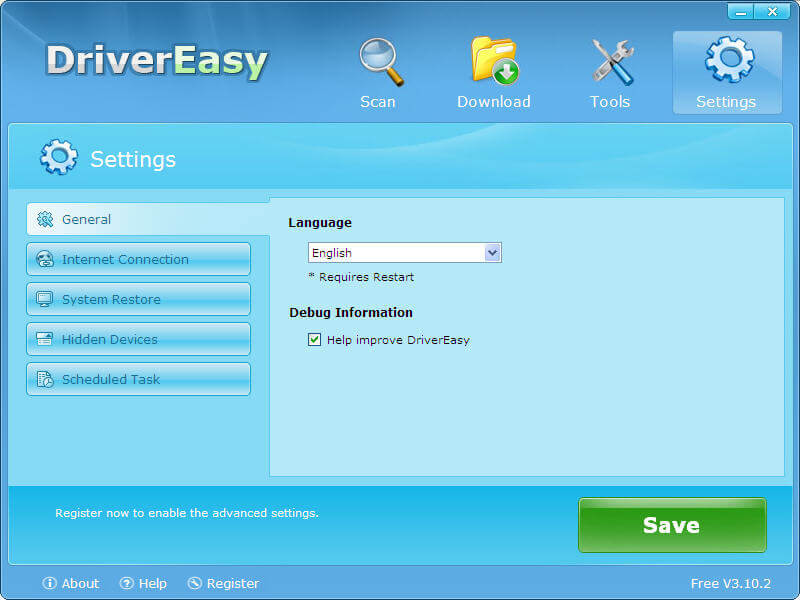
Task: Click the DriverEasy logo
Action: point(157,62)
